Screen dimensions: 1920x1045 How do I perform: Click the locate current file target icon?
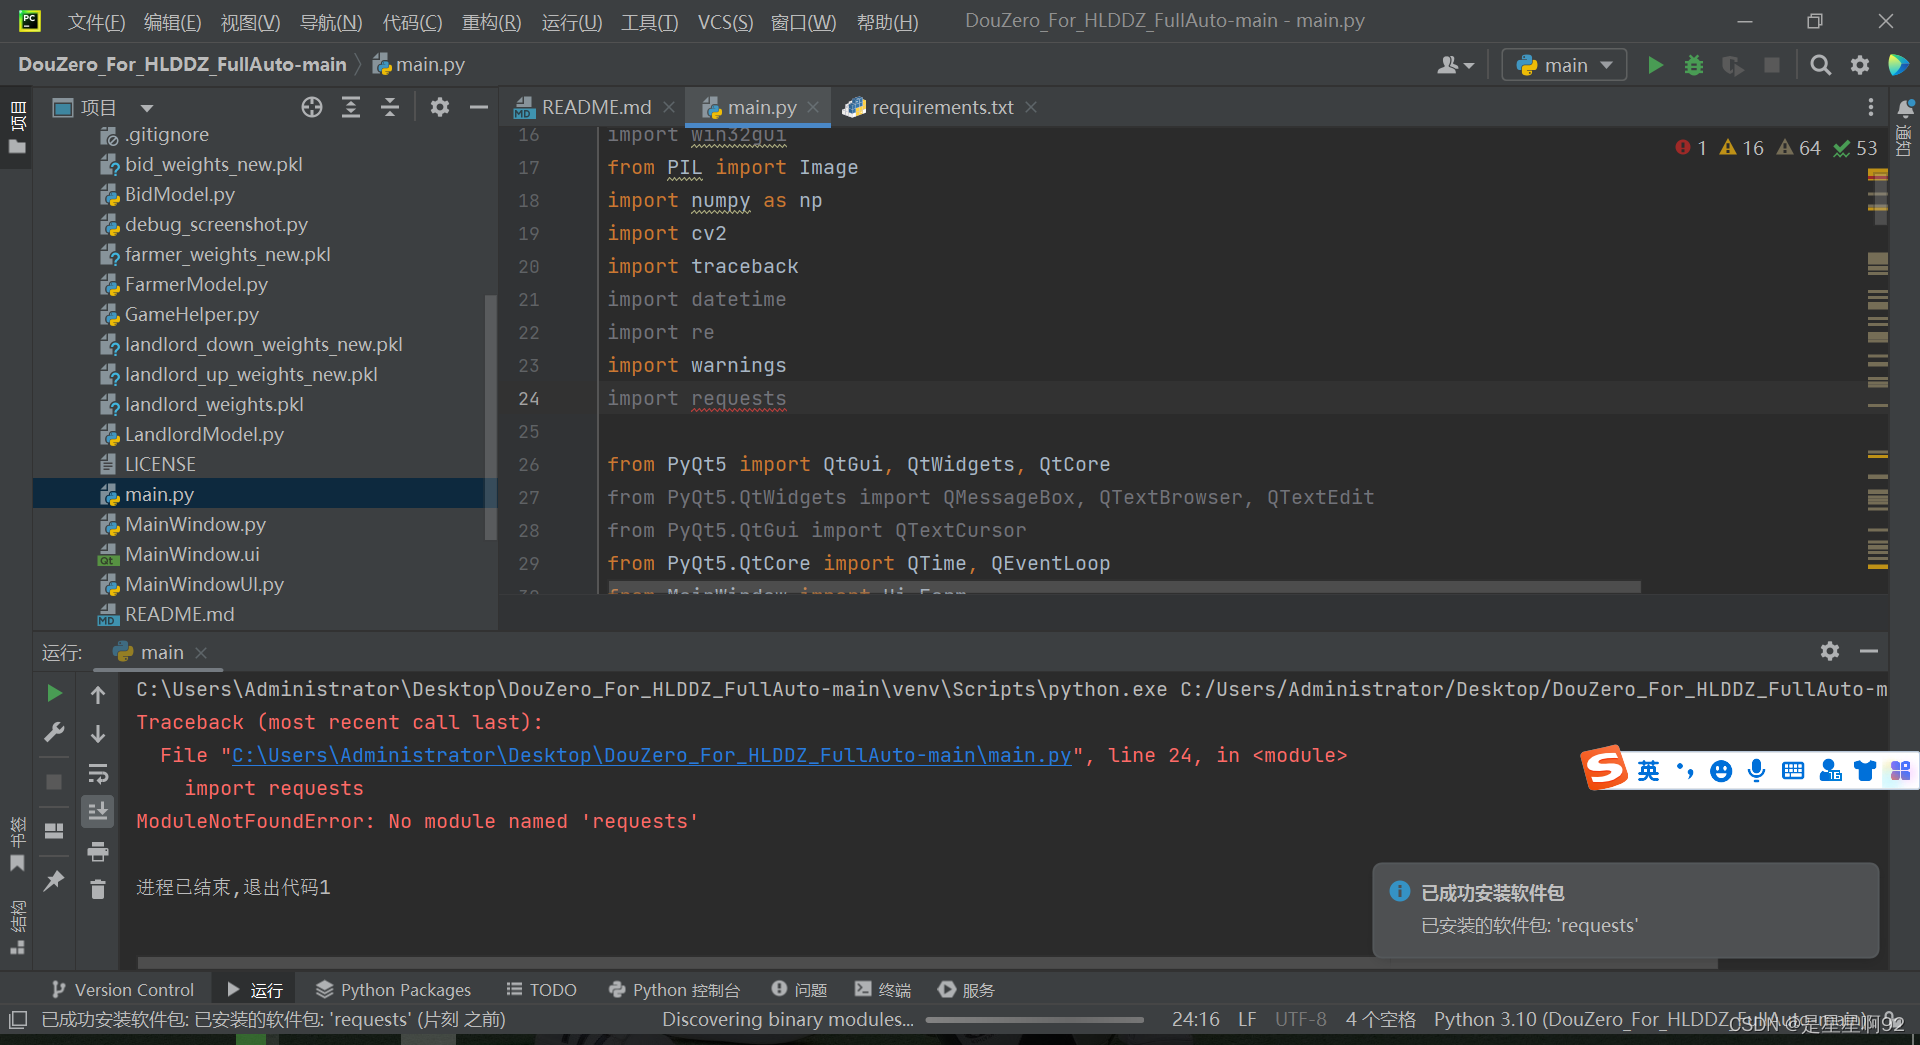[x=312, y=107]
